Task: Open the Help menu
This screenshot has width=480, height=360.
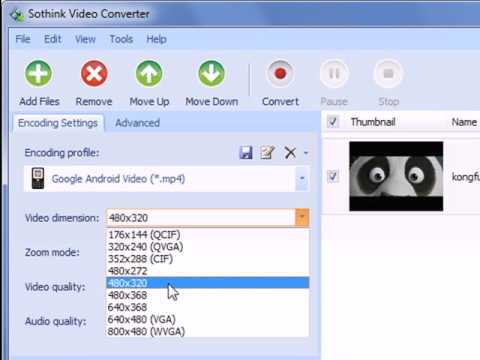Action: click(x=156, y=39)
